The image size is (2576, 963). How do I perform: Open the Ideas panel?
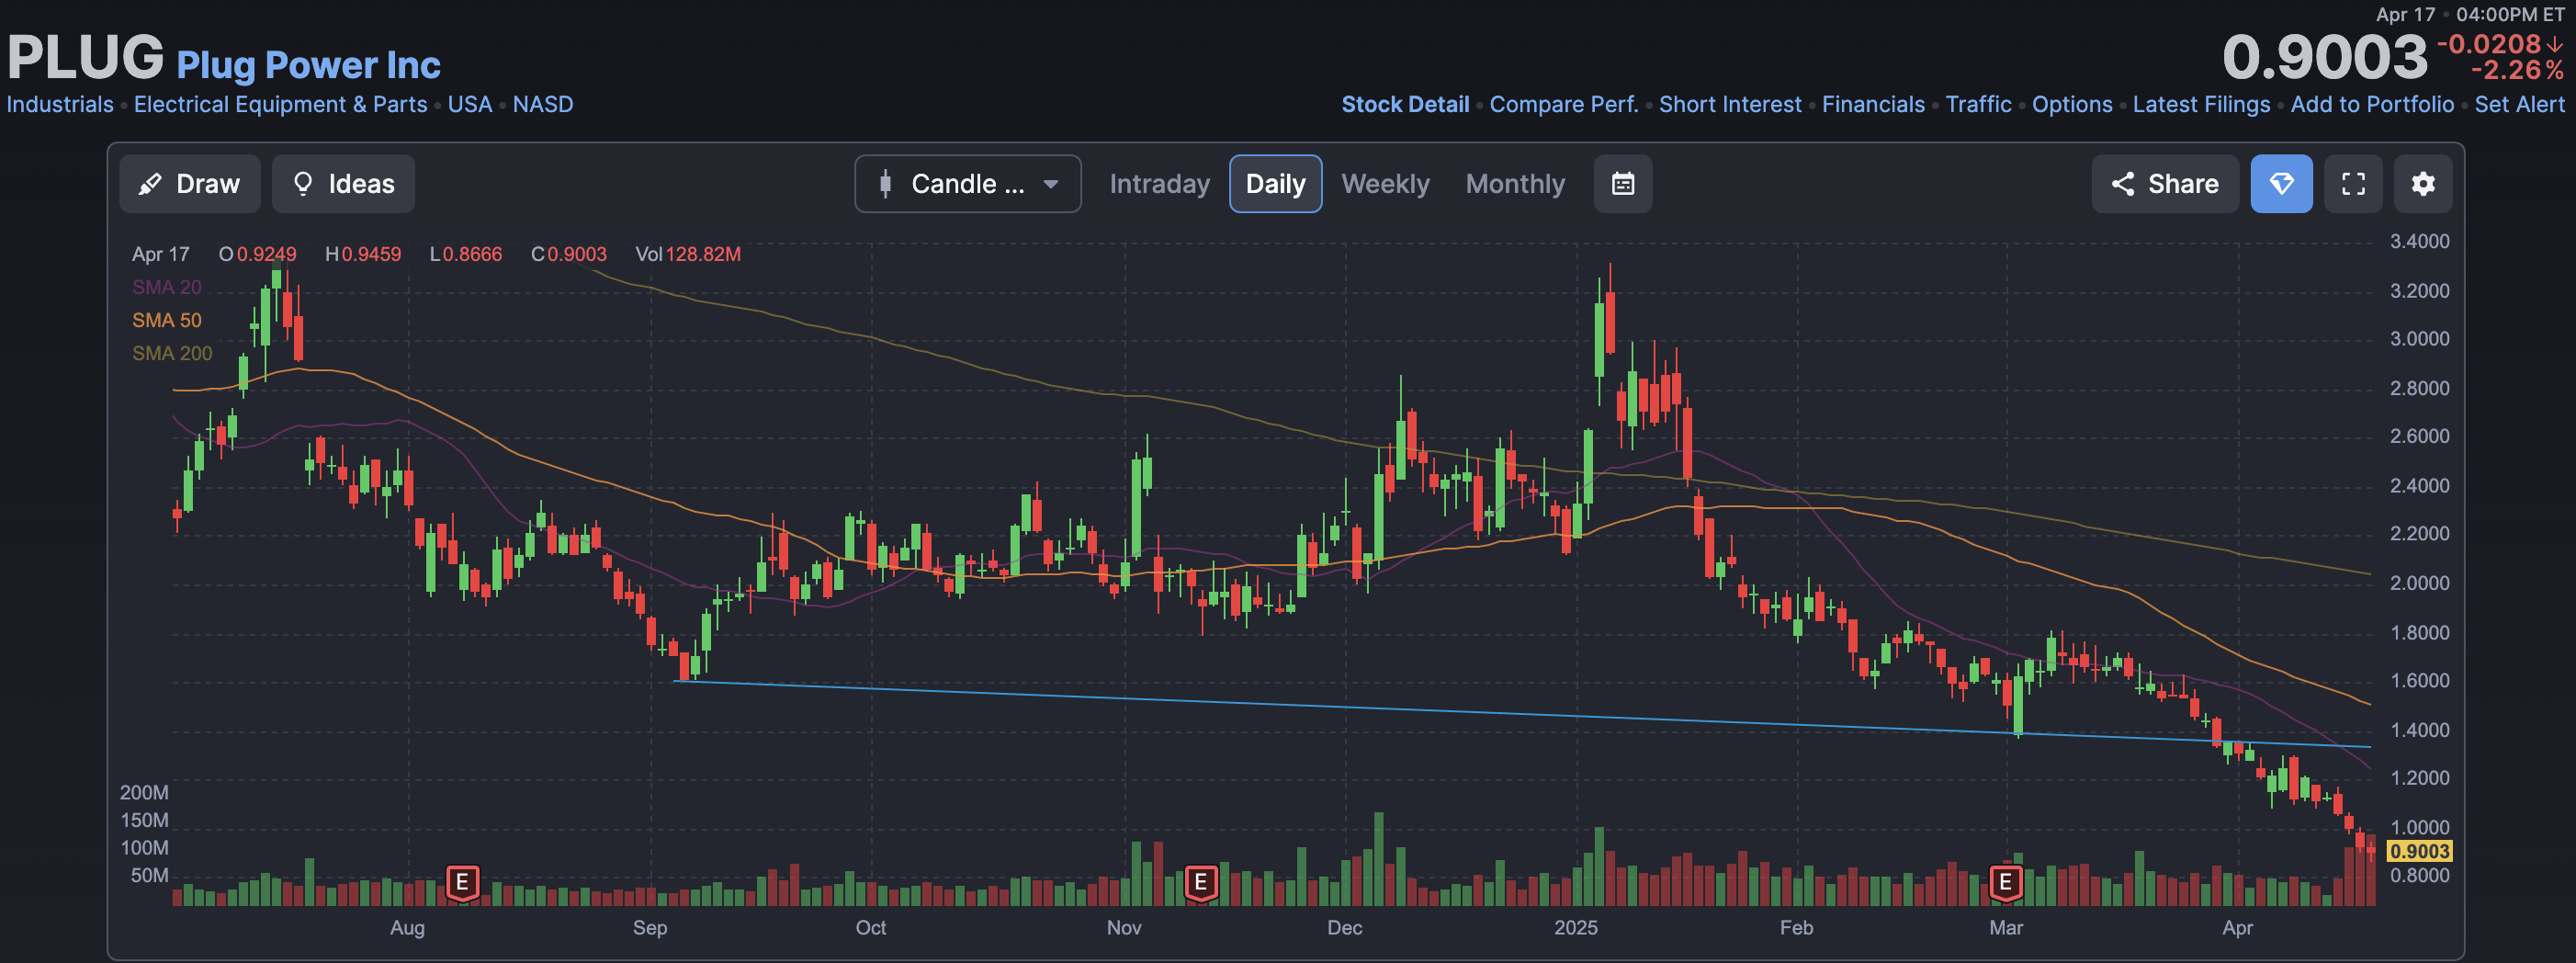point(343,184)
